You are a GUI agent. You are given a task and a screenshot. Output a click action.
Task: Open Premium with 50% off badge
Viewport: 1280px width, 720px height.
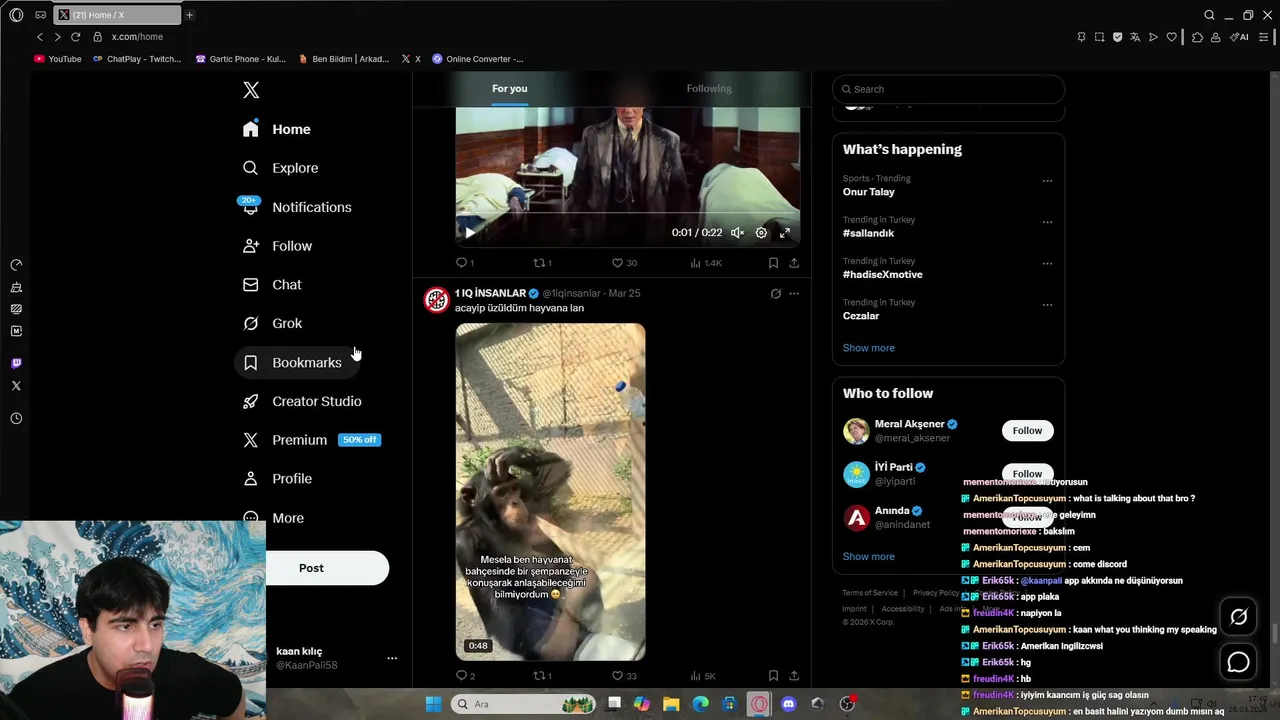tap(312, 440)
